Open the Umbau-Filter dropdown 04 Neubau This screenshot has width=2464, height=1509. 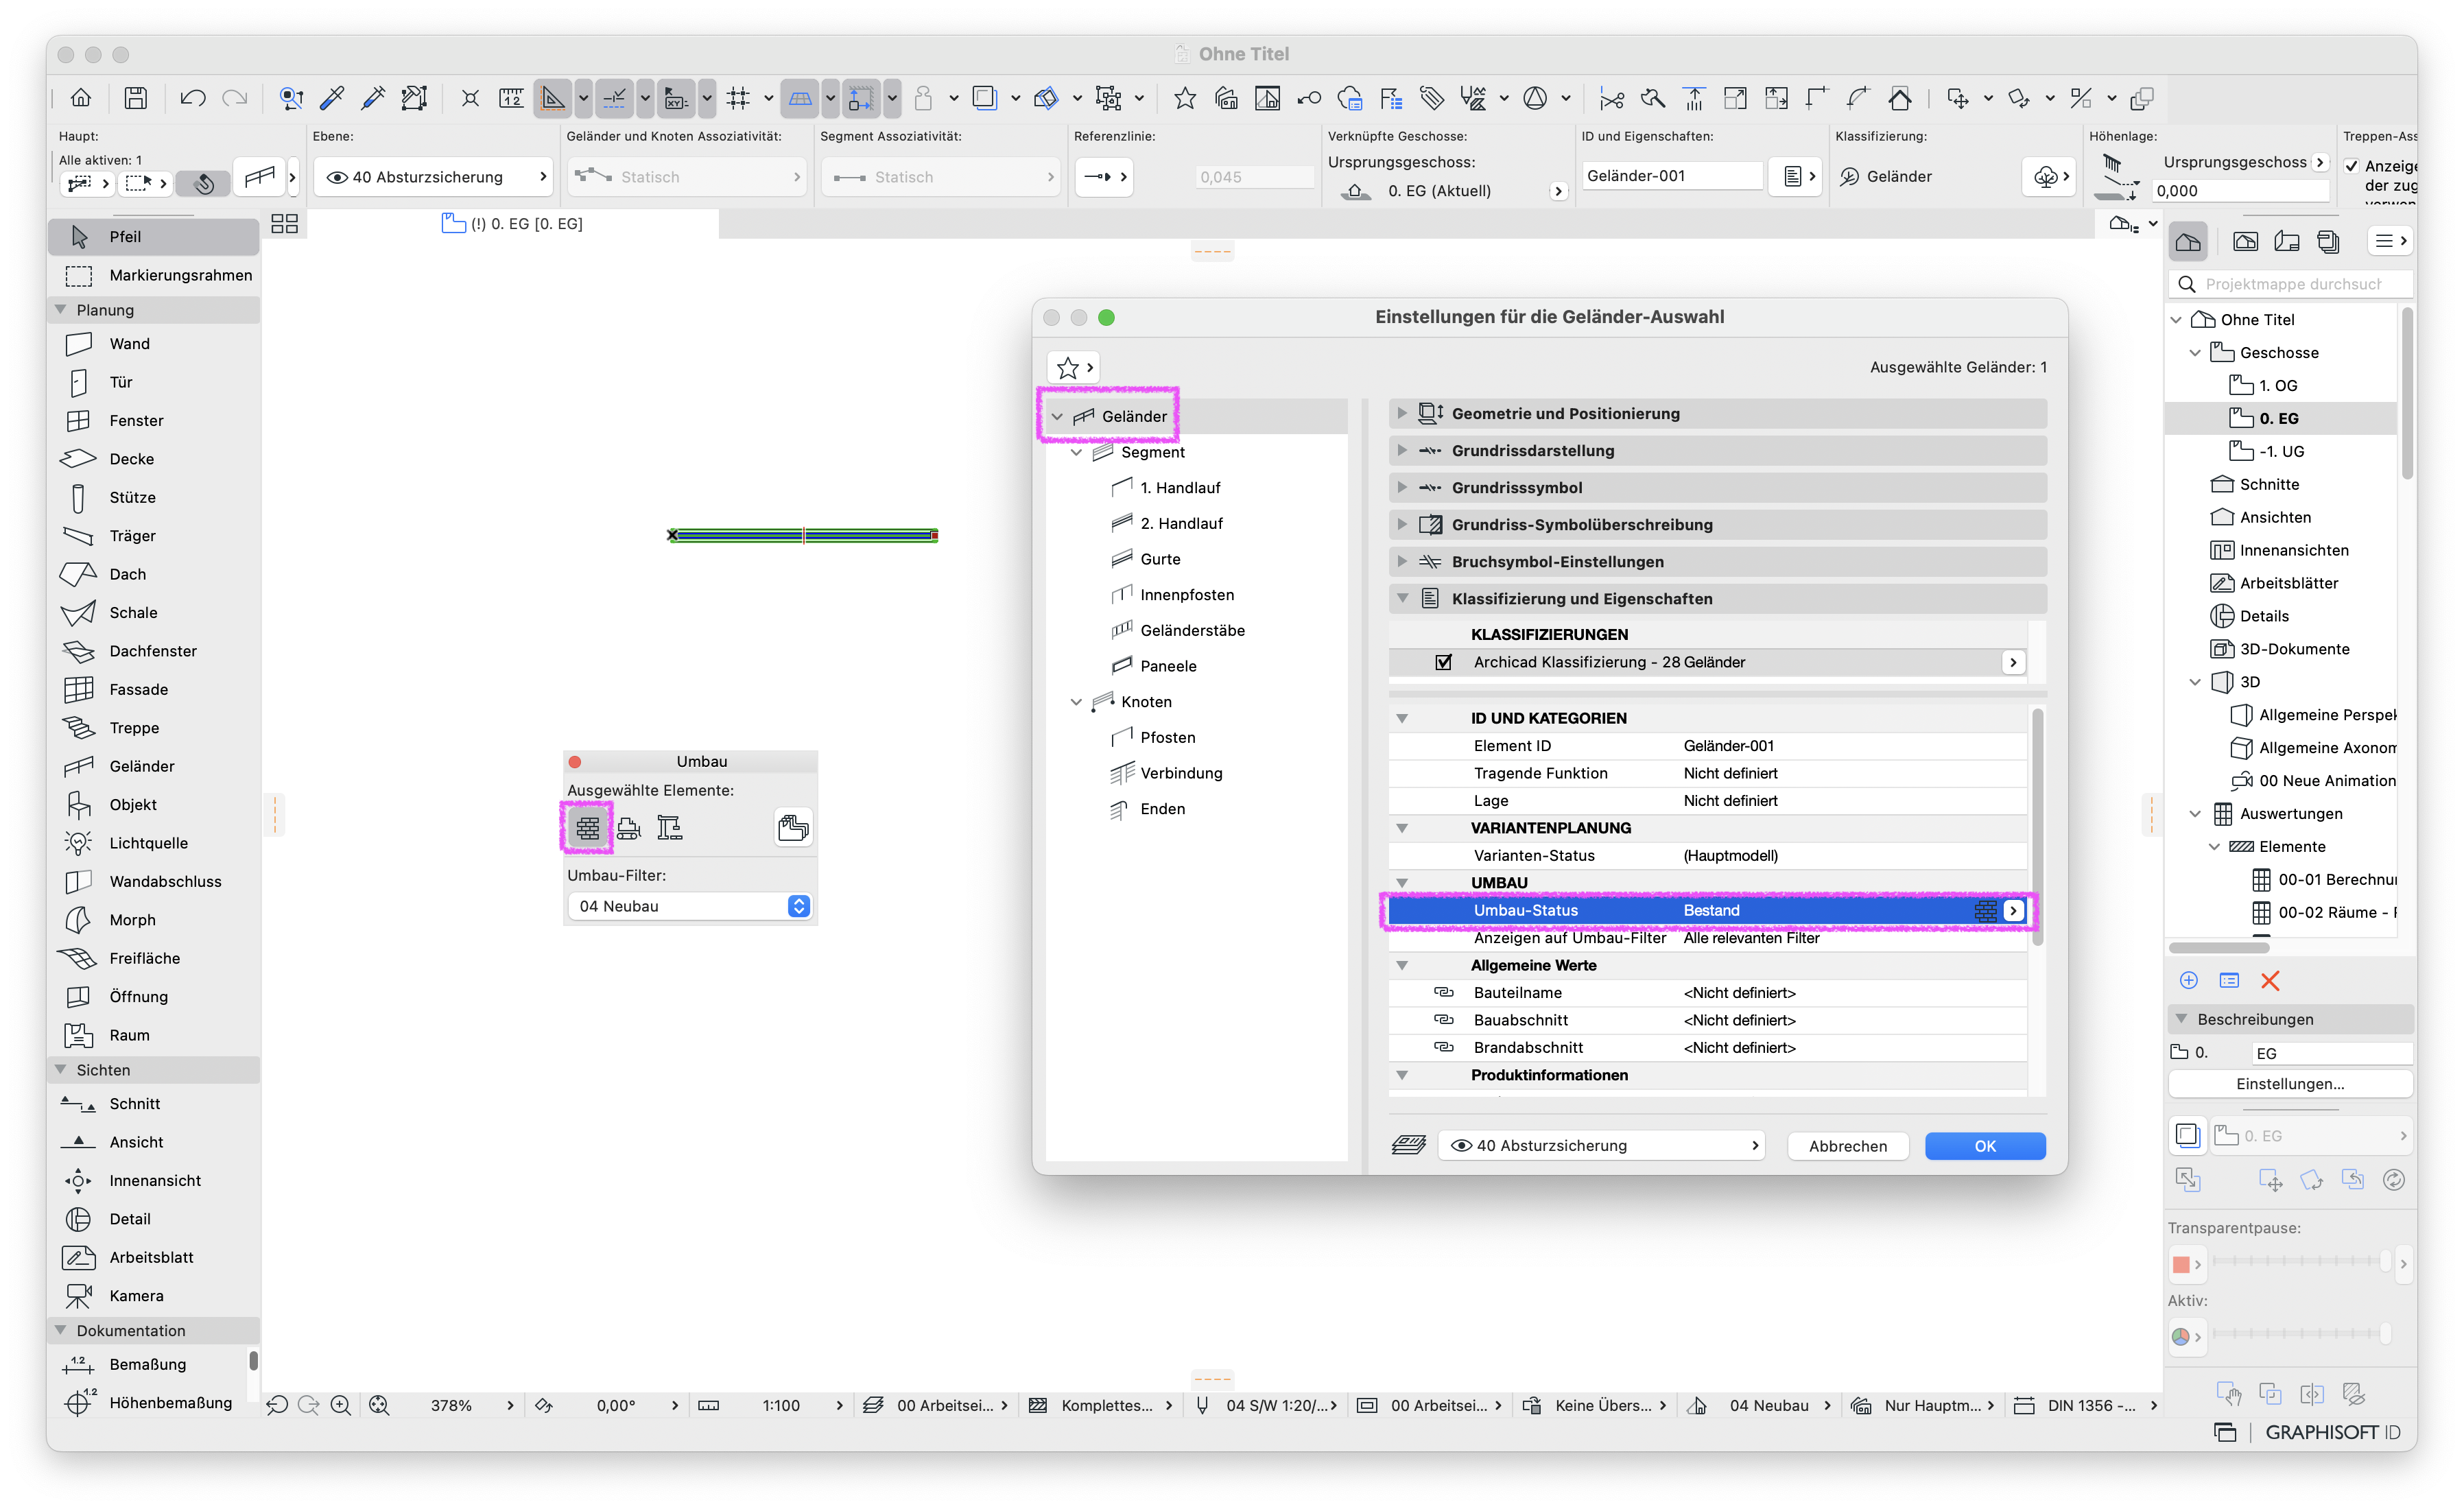[690, 906]
